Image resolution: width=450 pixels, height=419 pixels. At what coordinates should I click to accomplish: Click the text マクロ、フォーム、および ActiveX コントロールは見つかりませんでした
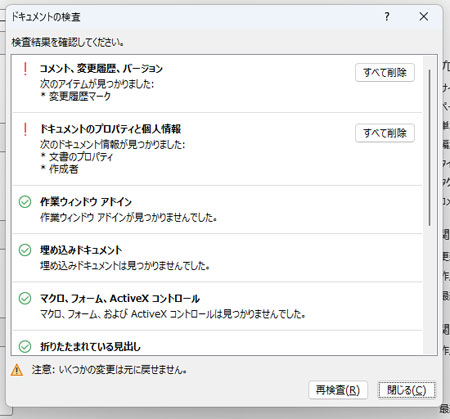(x=173, y=314)
